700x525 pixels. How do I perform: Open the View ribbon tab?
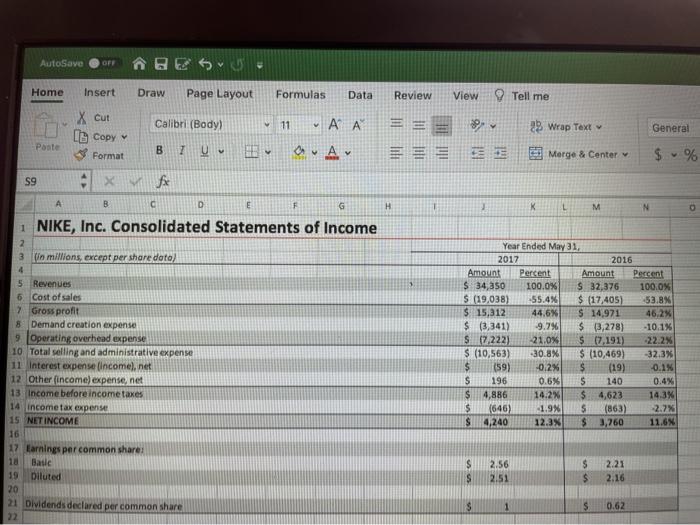pos(465,96)
